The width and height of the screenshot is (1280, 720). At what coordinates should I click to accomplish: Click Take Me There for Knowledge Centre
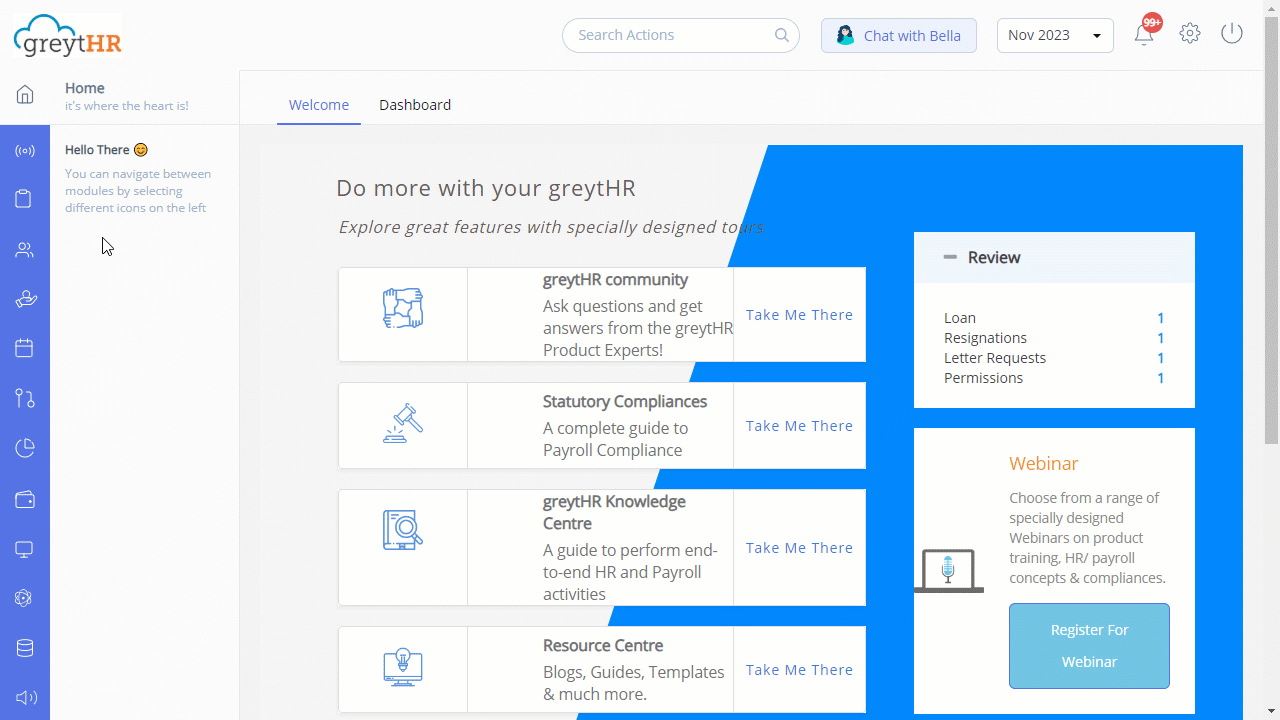[x=799, y=548]
